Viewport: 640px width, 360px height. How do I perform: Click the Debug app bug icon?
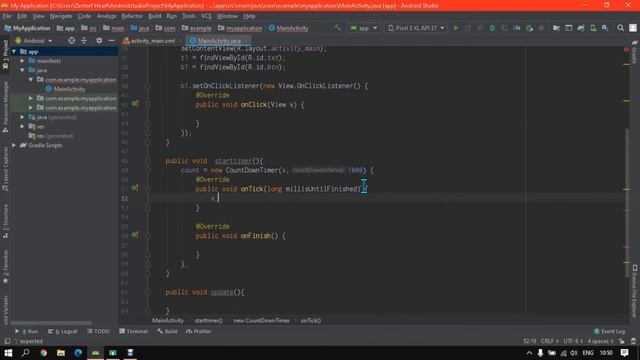[492, 28]
